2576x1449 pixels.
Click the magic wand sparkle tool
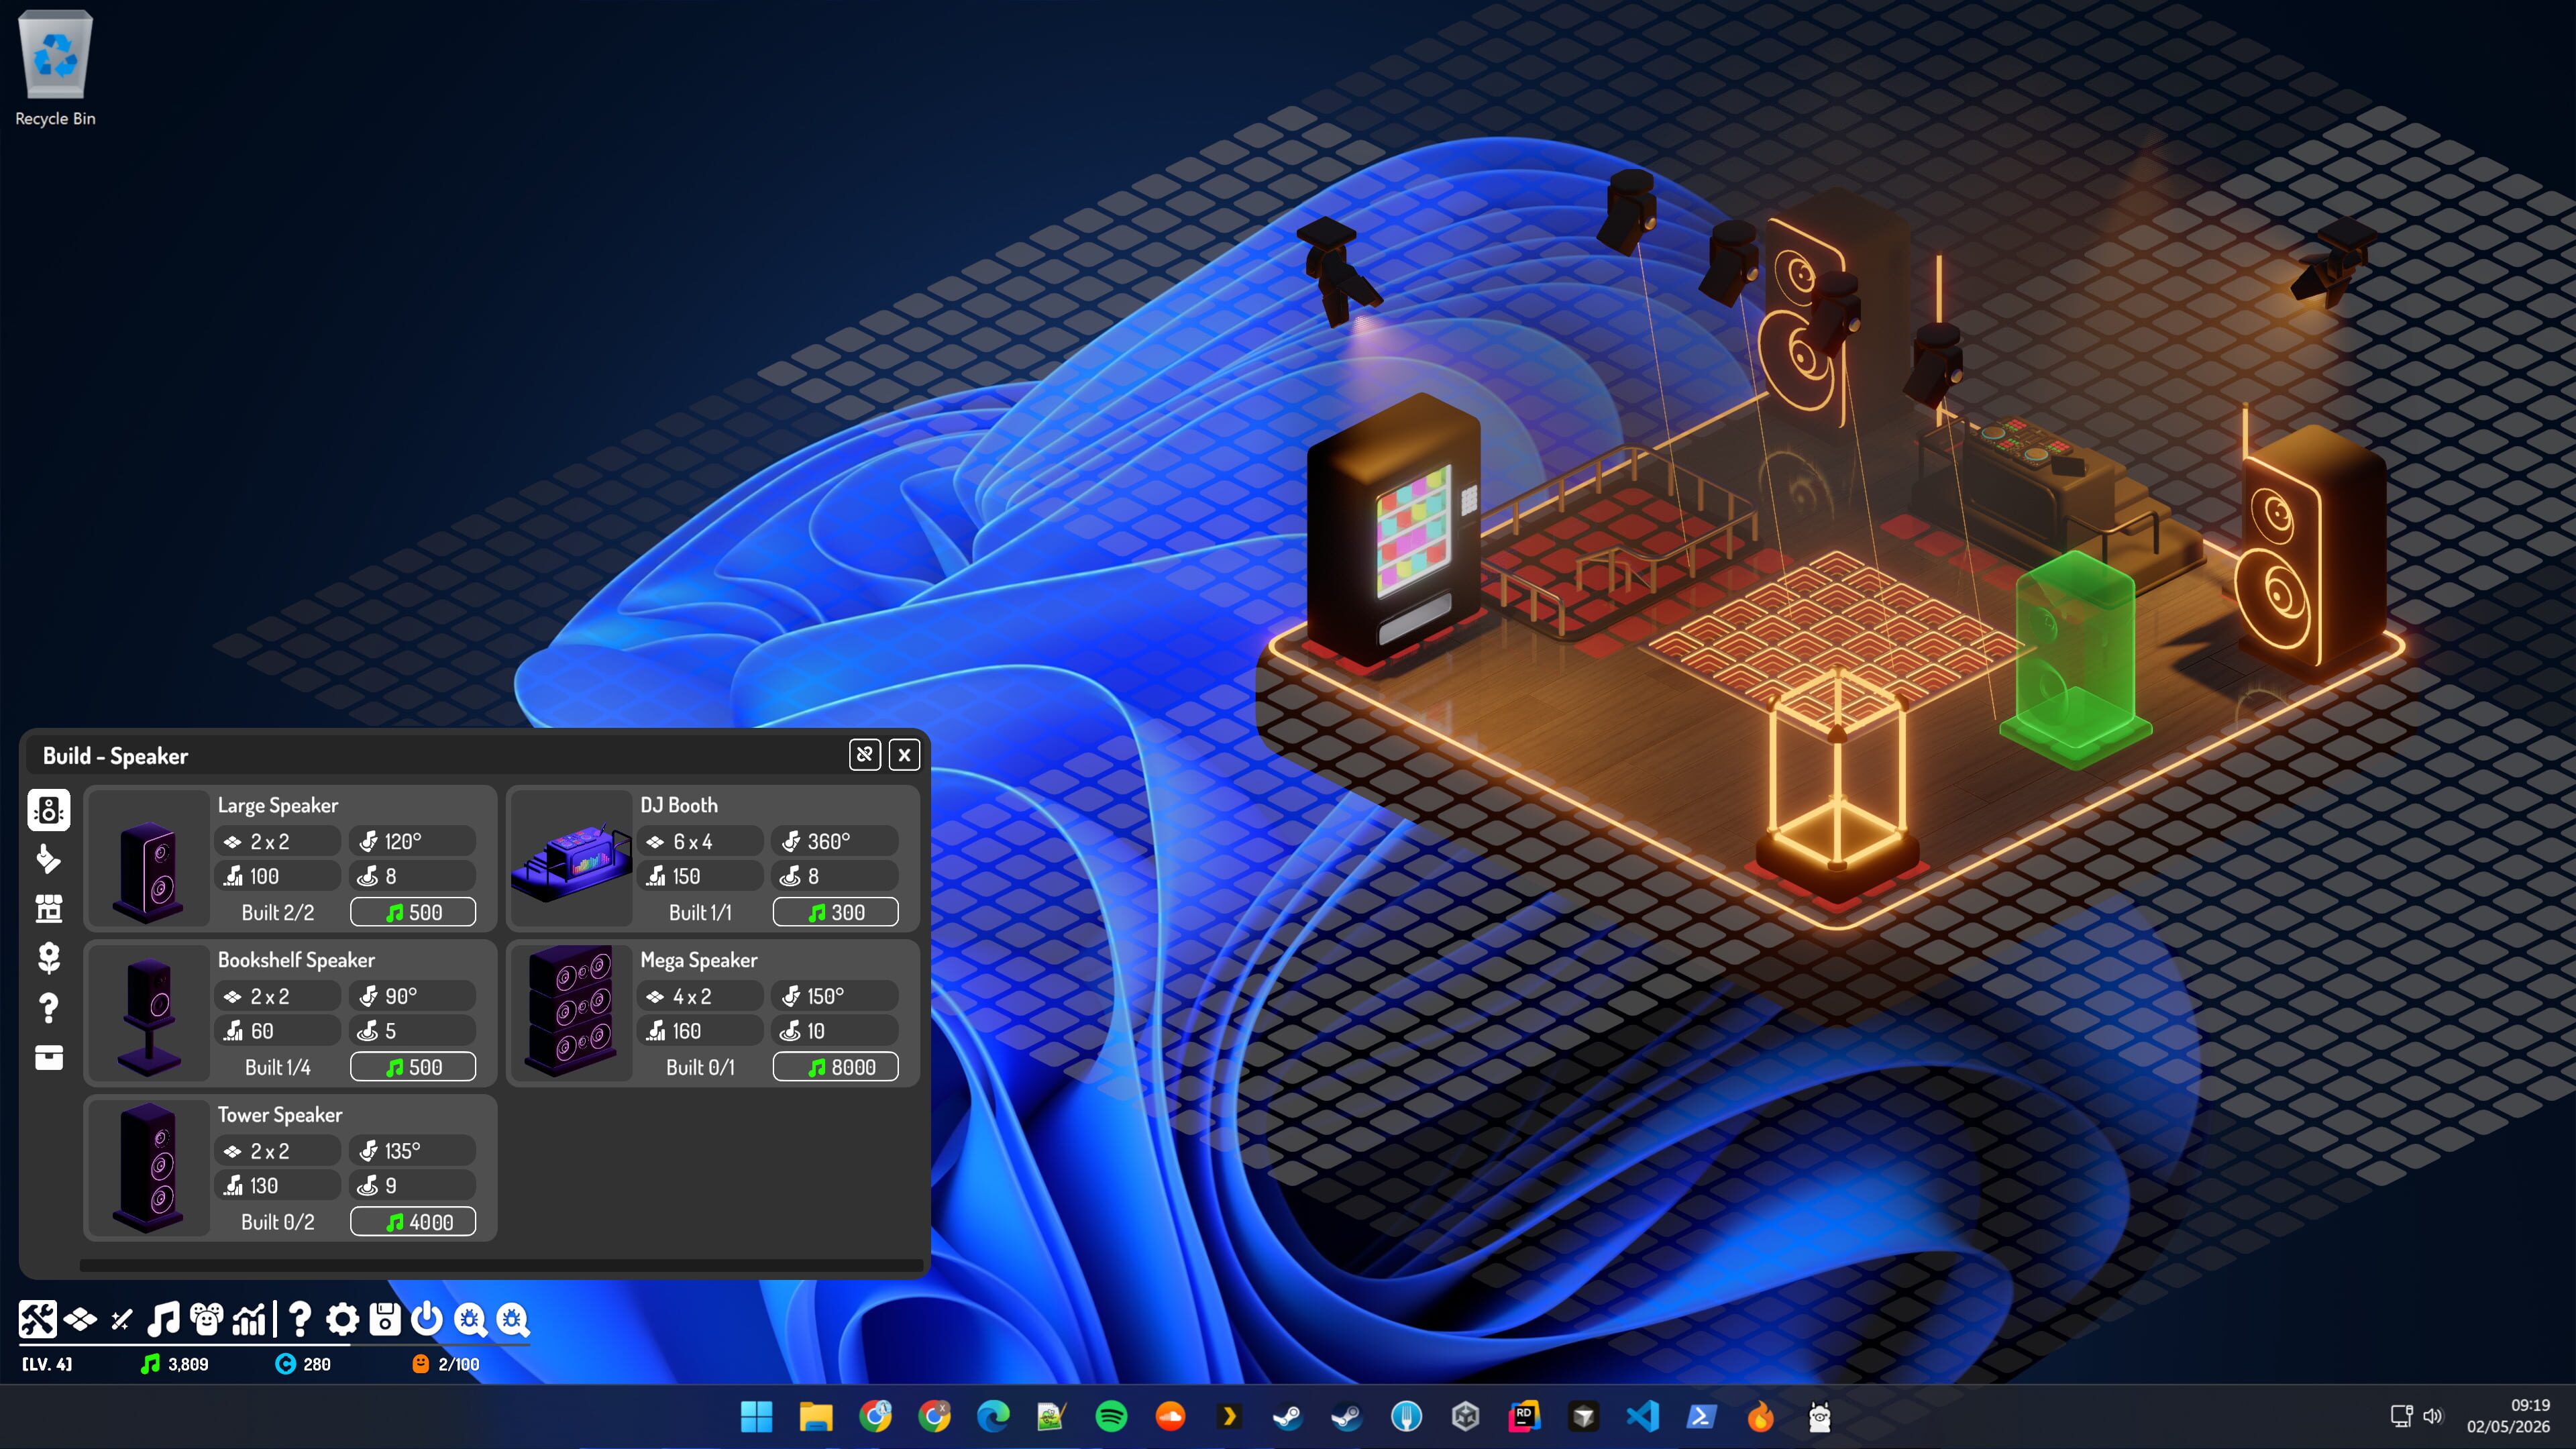tap(121, 1320)
